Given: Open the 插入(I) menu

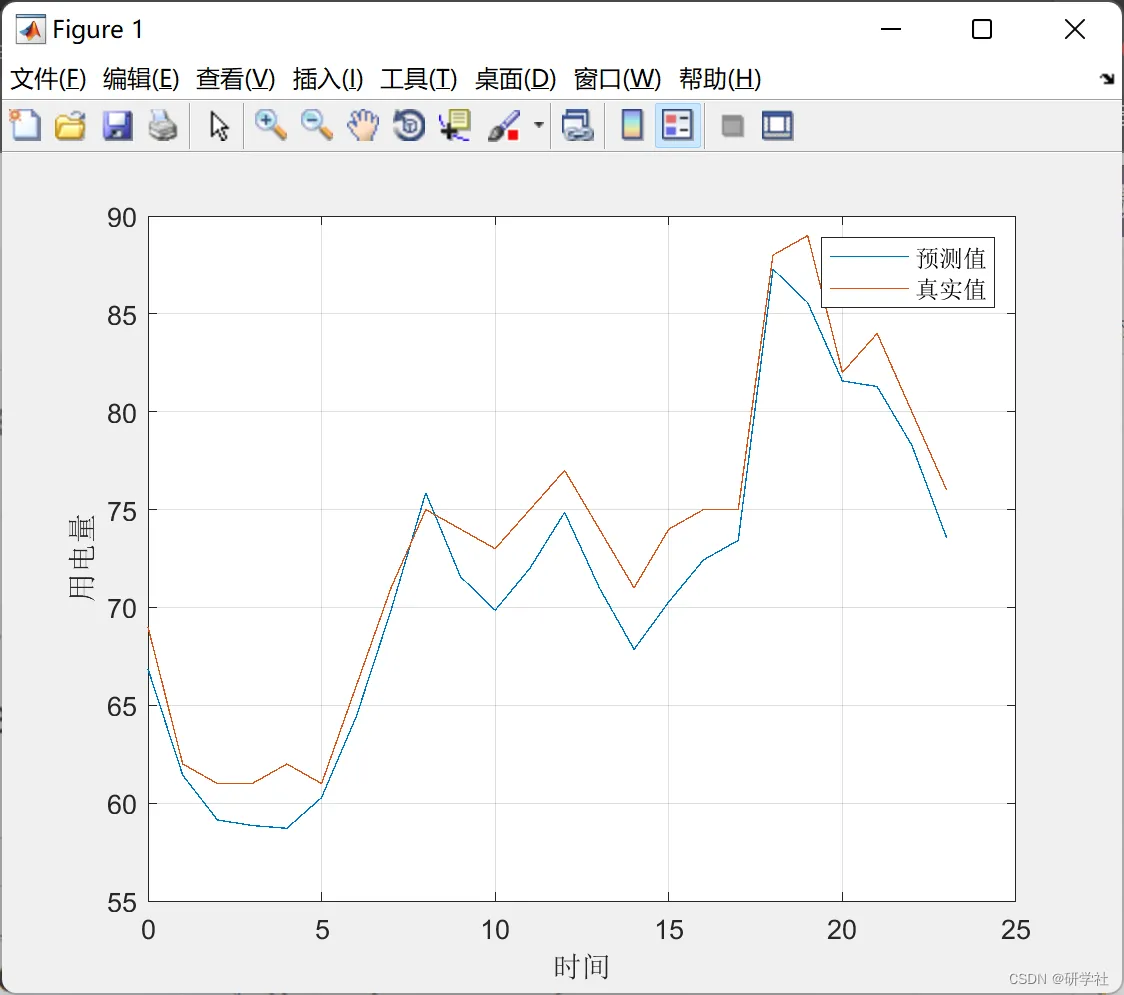Looking at the screenshot, I should tap(328, 79).
